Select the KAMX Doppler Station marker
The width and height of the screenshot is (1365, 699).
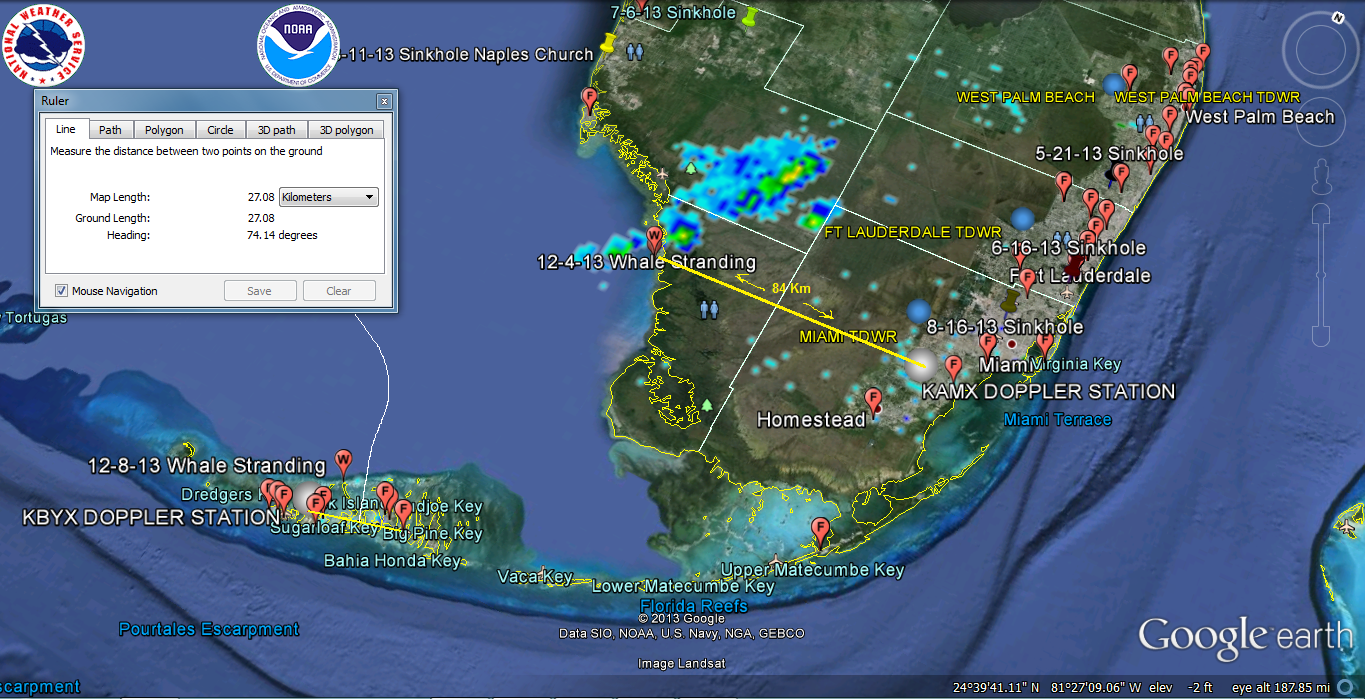[926, 364]
